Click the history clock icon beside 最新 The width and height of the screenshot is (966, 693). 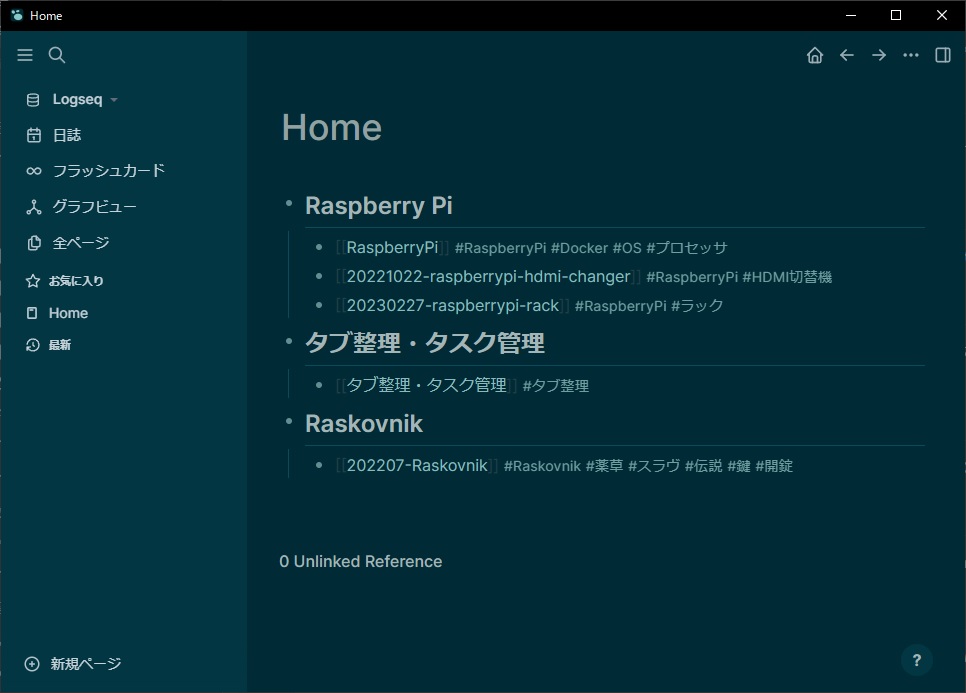[33, 345]
